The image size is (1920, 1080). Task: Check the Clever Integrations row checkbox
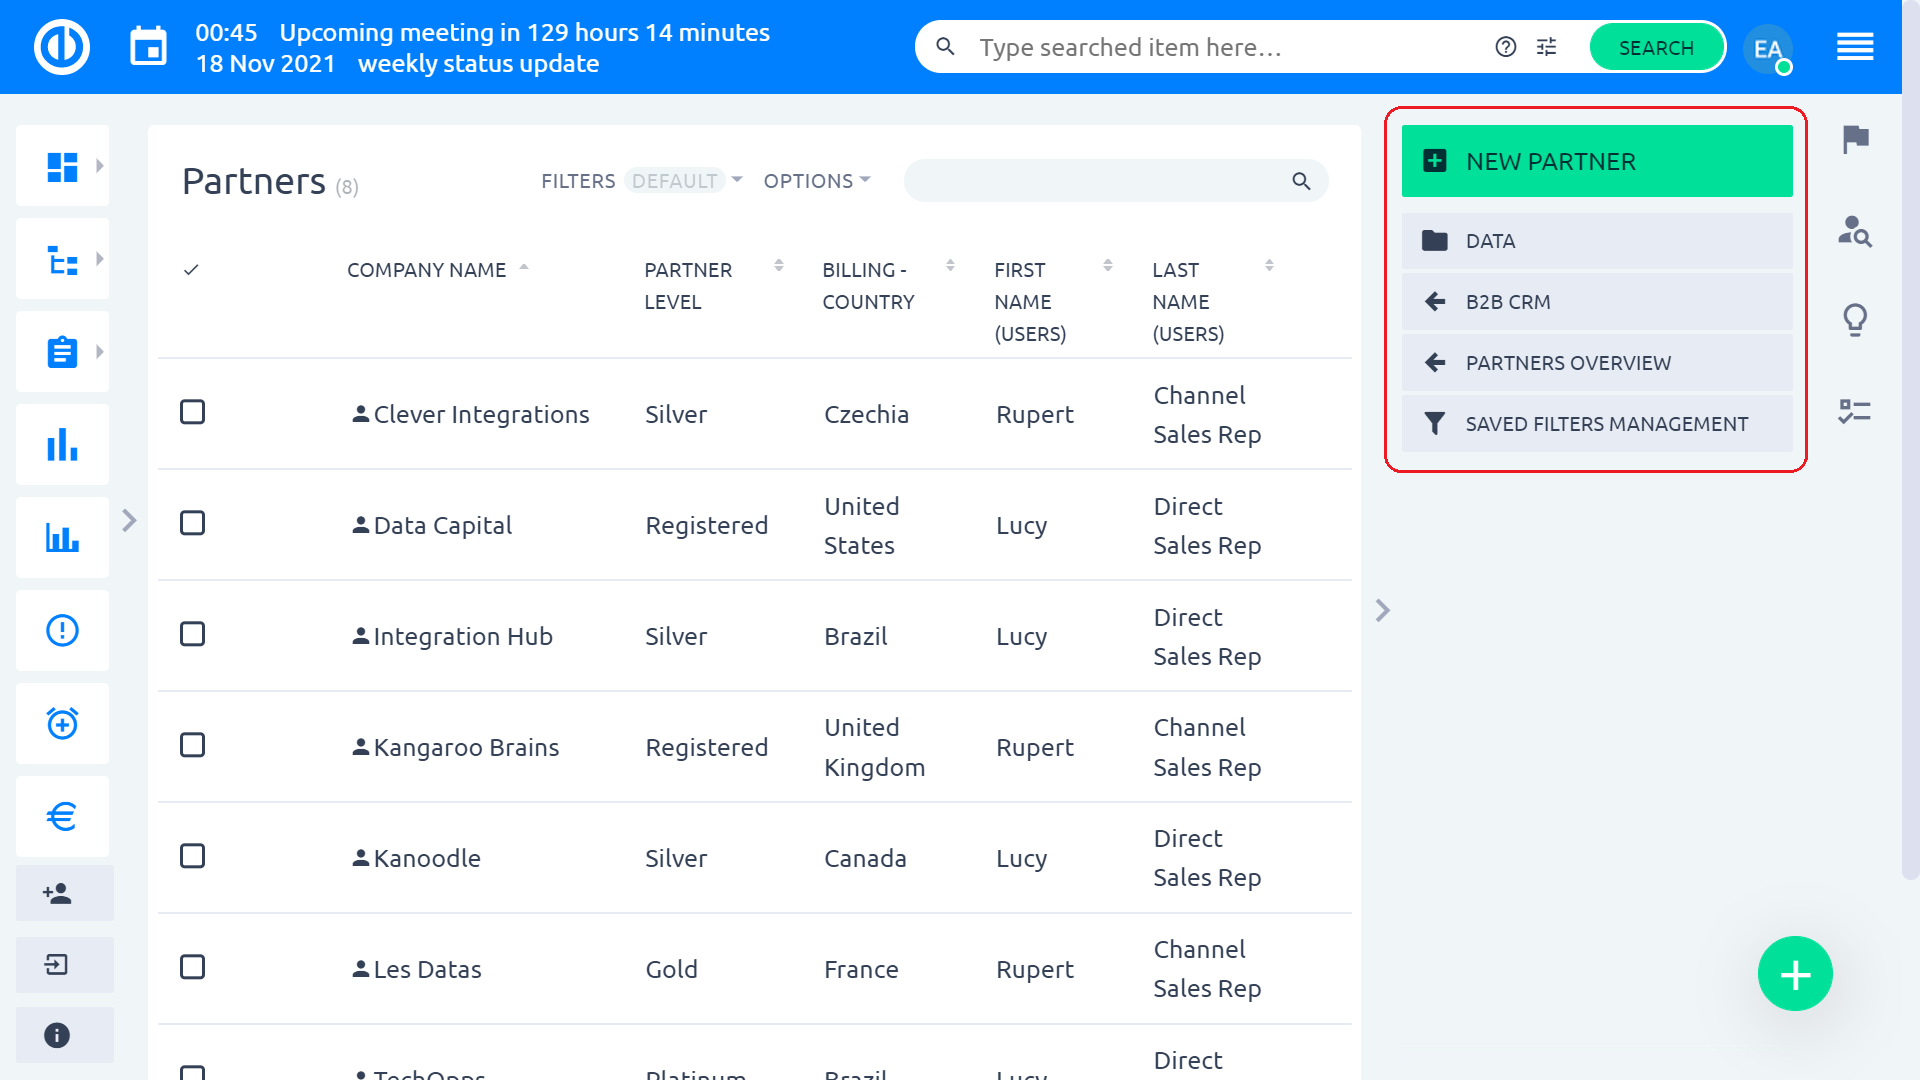(192, 413)
